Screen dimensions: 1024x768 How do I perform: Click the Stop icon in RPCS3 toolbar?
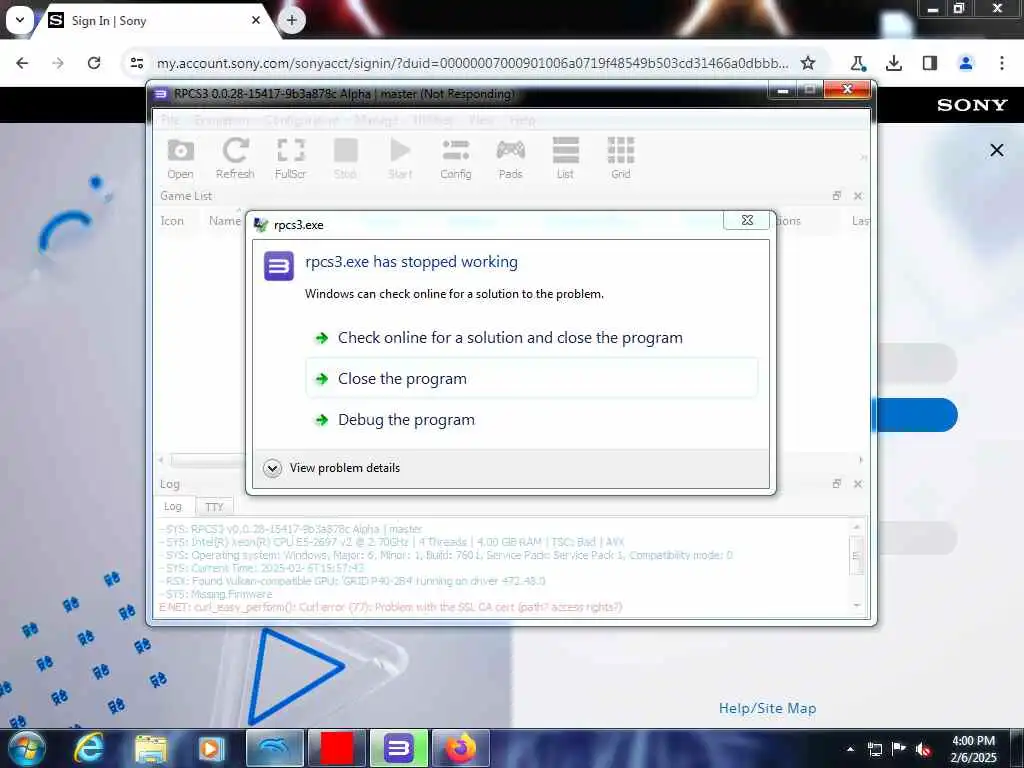345,157
